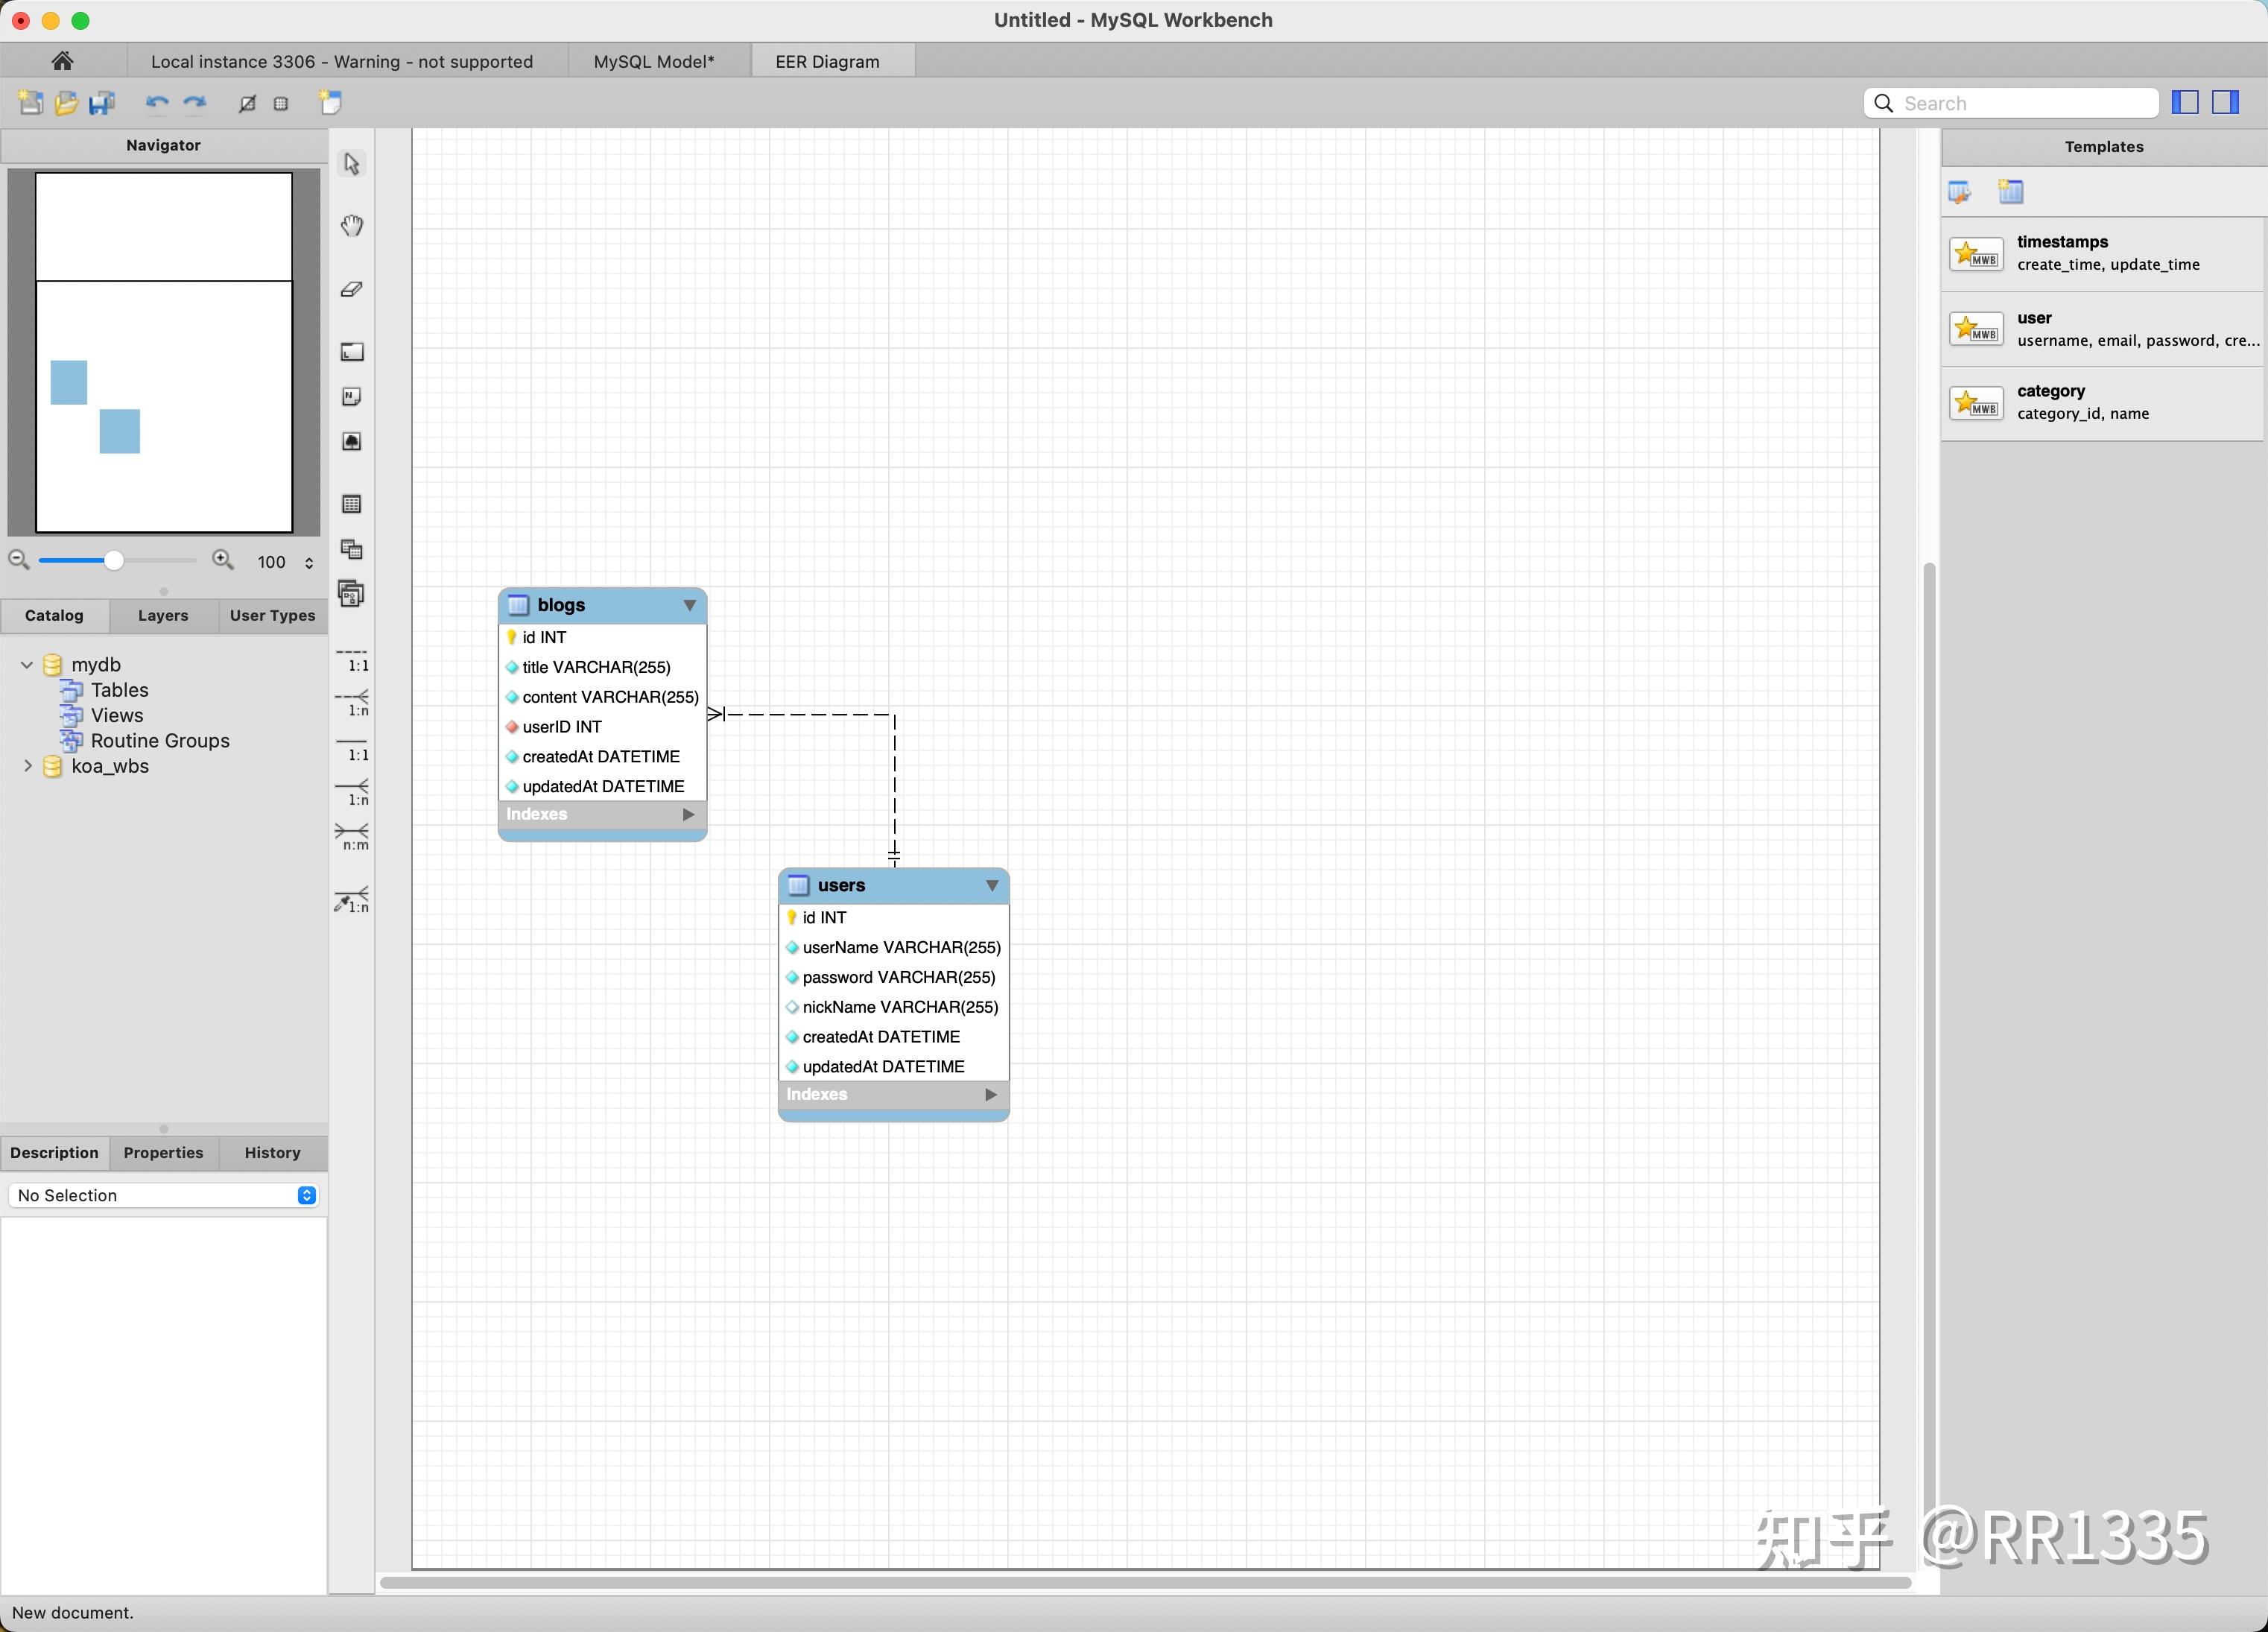Switch to the EER Diagram tab
2268x1632 pixels.
point(829,61)
